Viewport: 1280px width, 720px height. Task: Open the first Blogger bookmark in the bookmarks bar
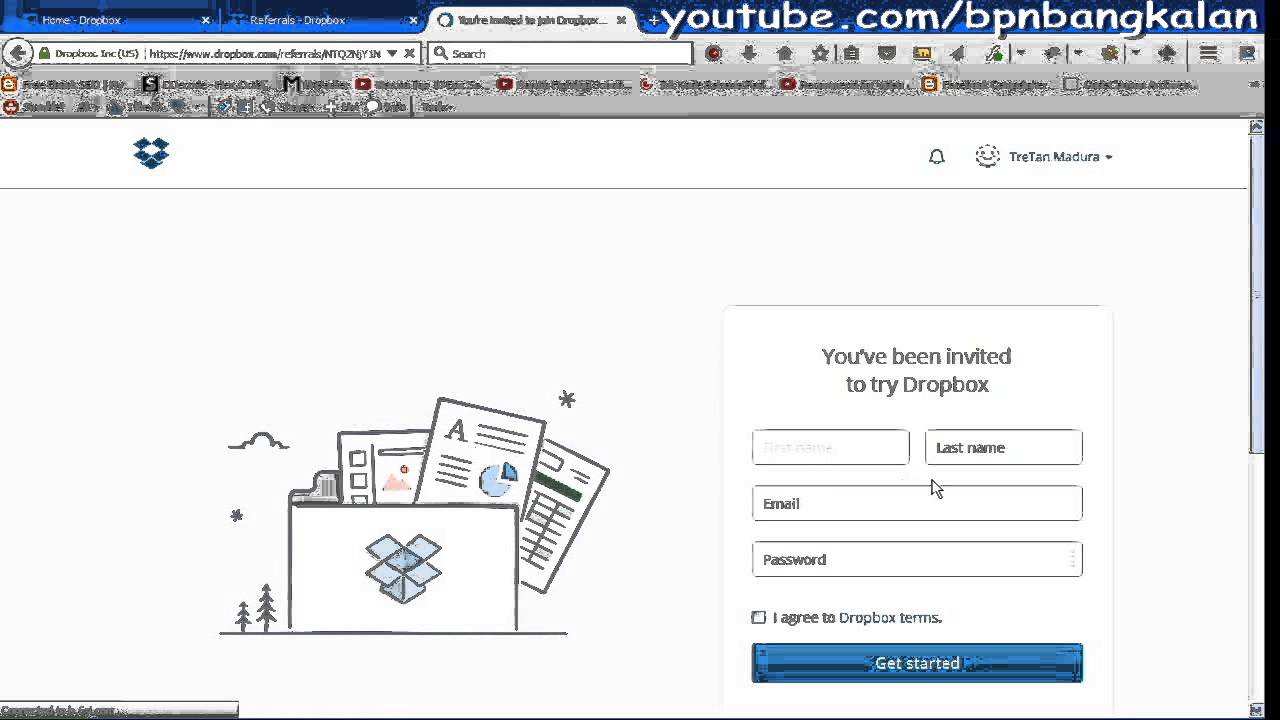9,85
